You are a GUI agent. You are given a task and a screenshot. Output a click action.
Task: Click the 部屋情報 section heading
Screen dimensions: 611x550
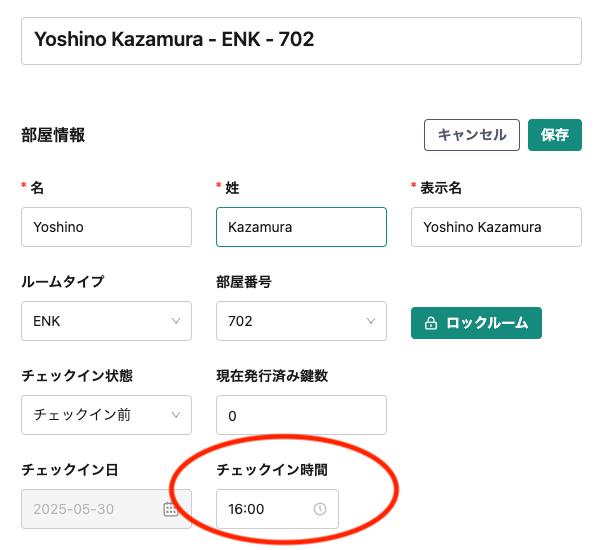point(53,135)
